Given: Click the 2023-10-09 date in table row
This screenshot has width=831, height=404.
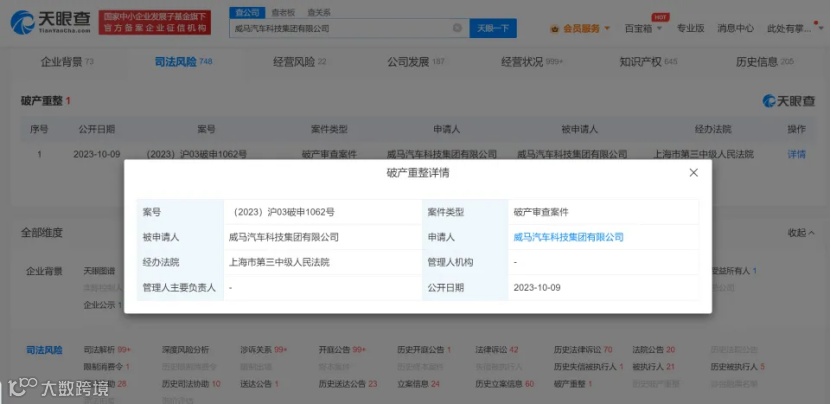Looking at the screenshot, I should coord(96,154).
